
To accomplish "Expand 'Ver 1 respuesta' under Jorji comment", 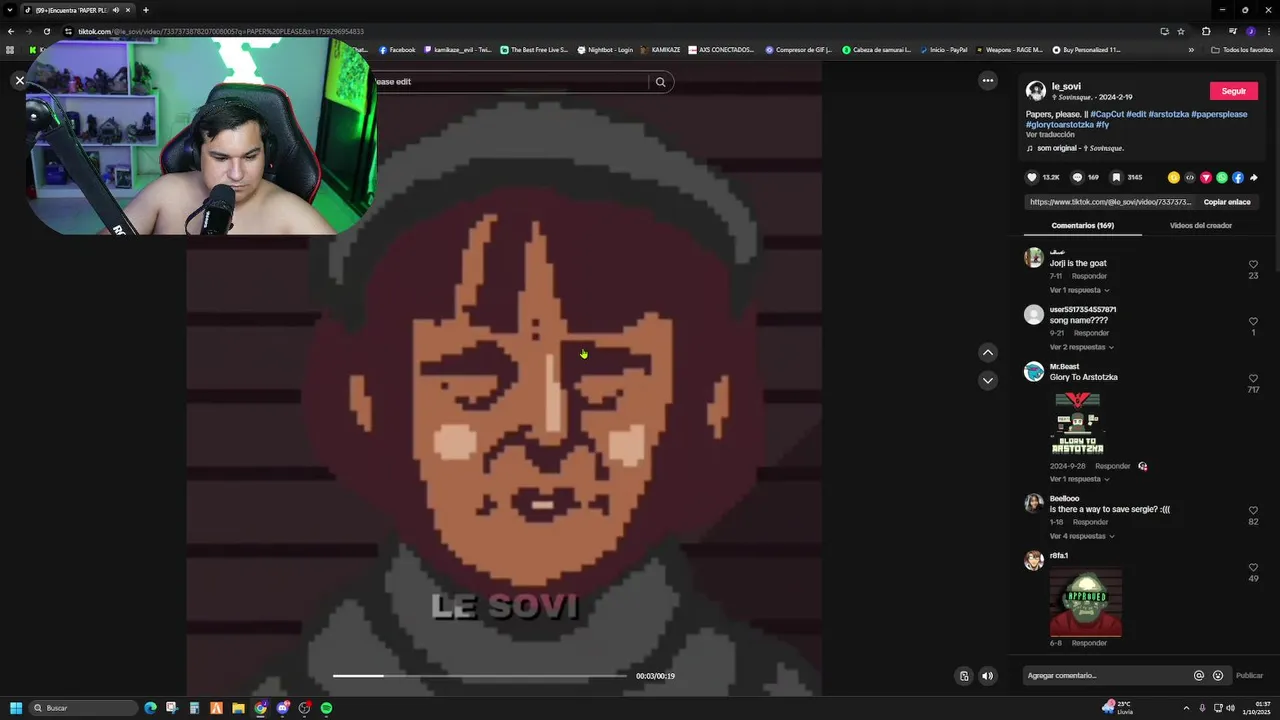I will coord(1079,290).
